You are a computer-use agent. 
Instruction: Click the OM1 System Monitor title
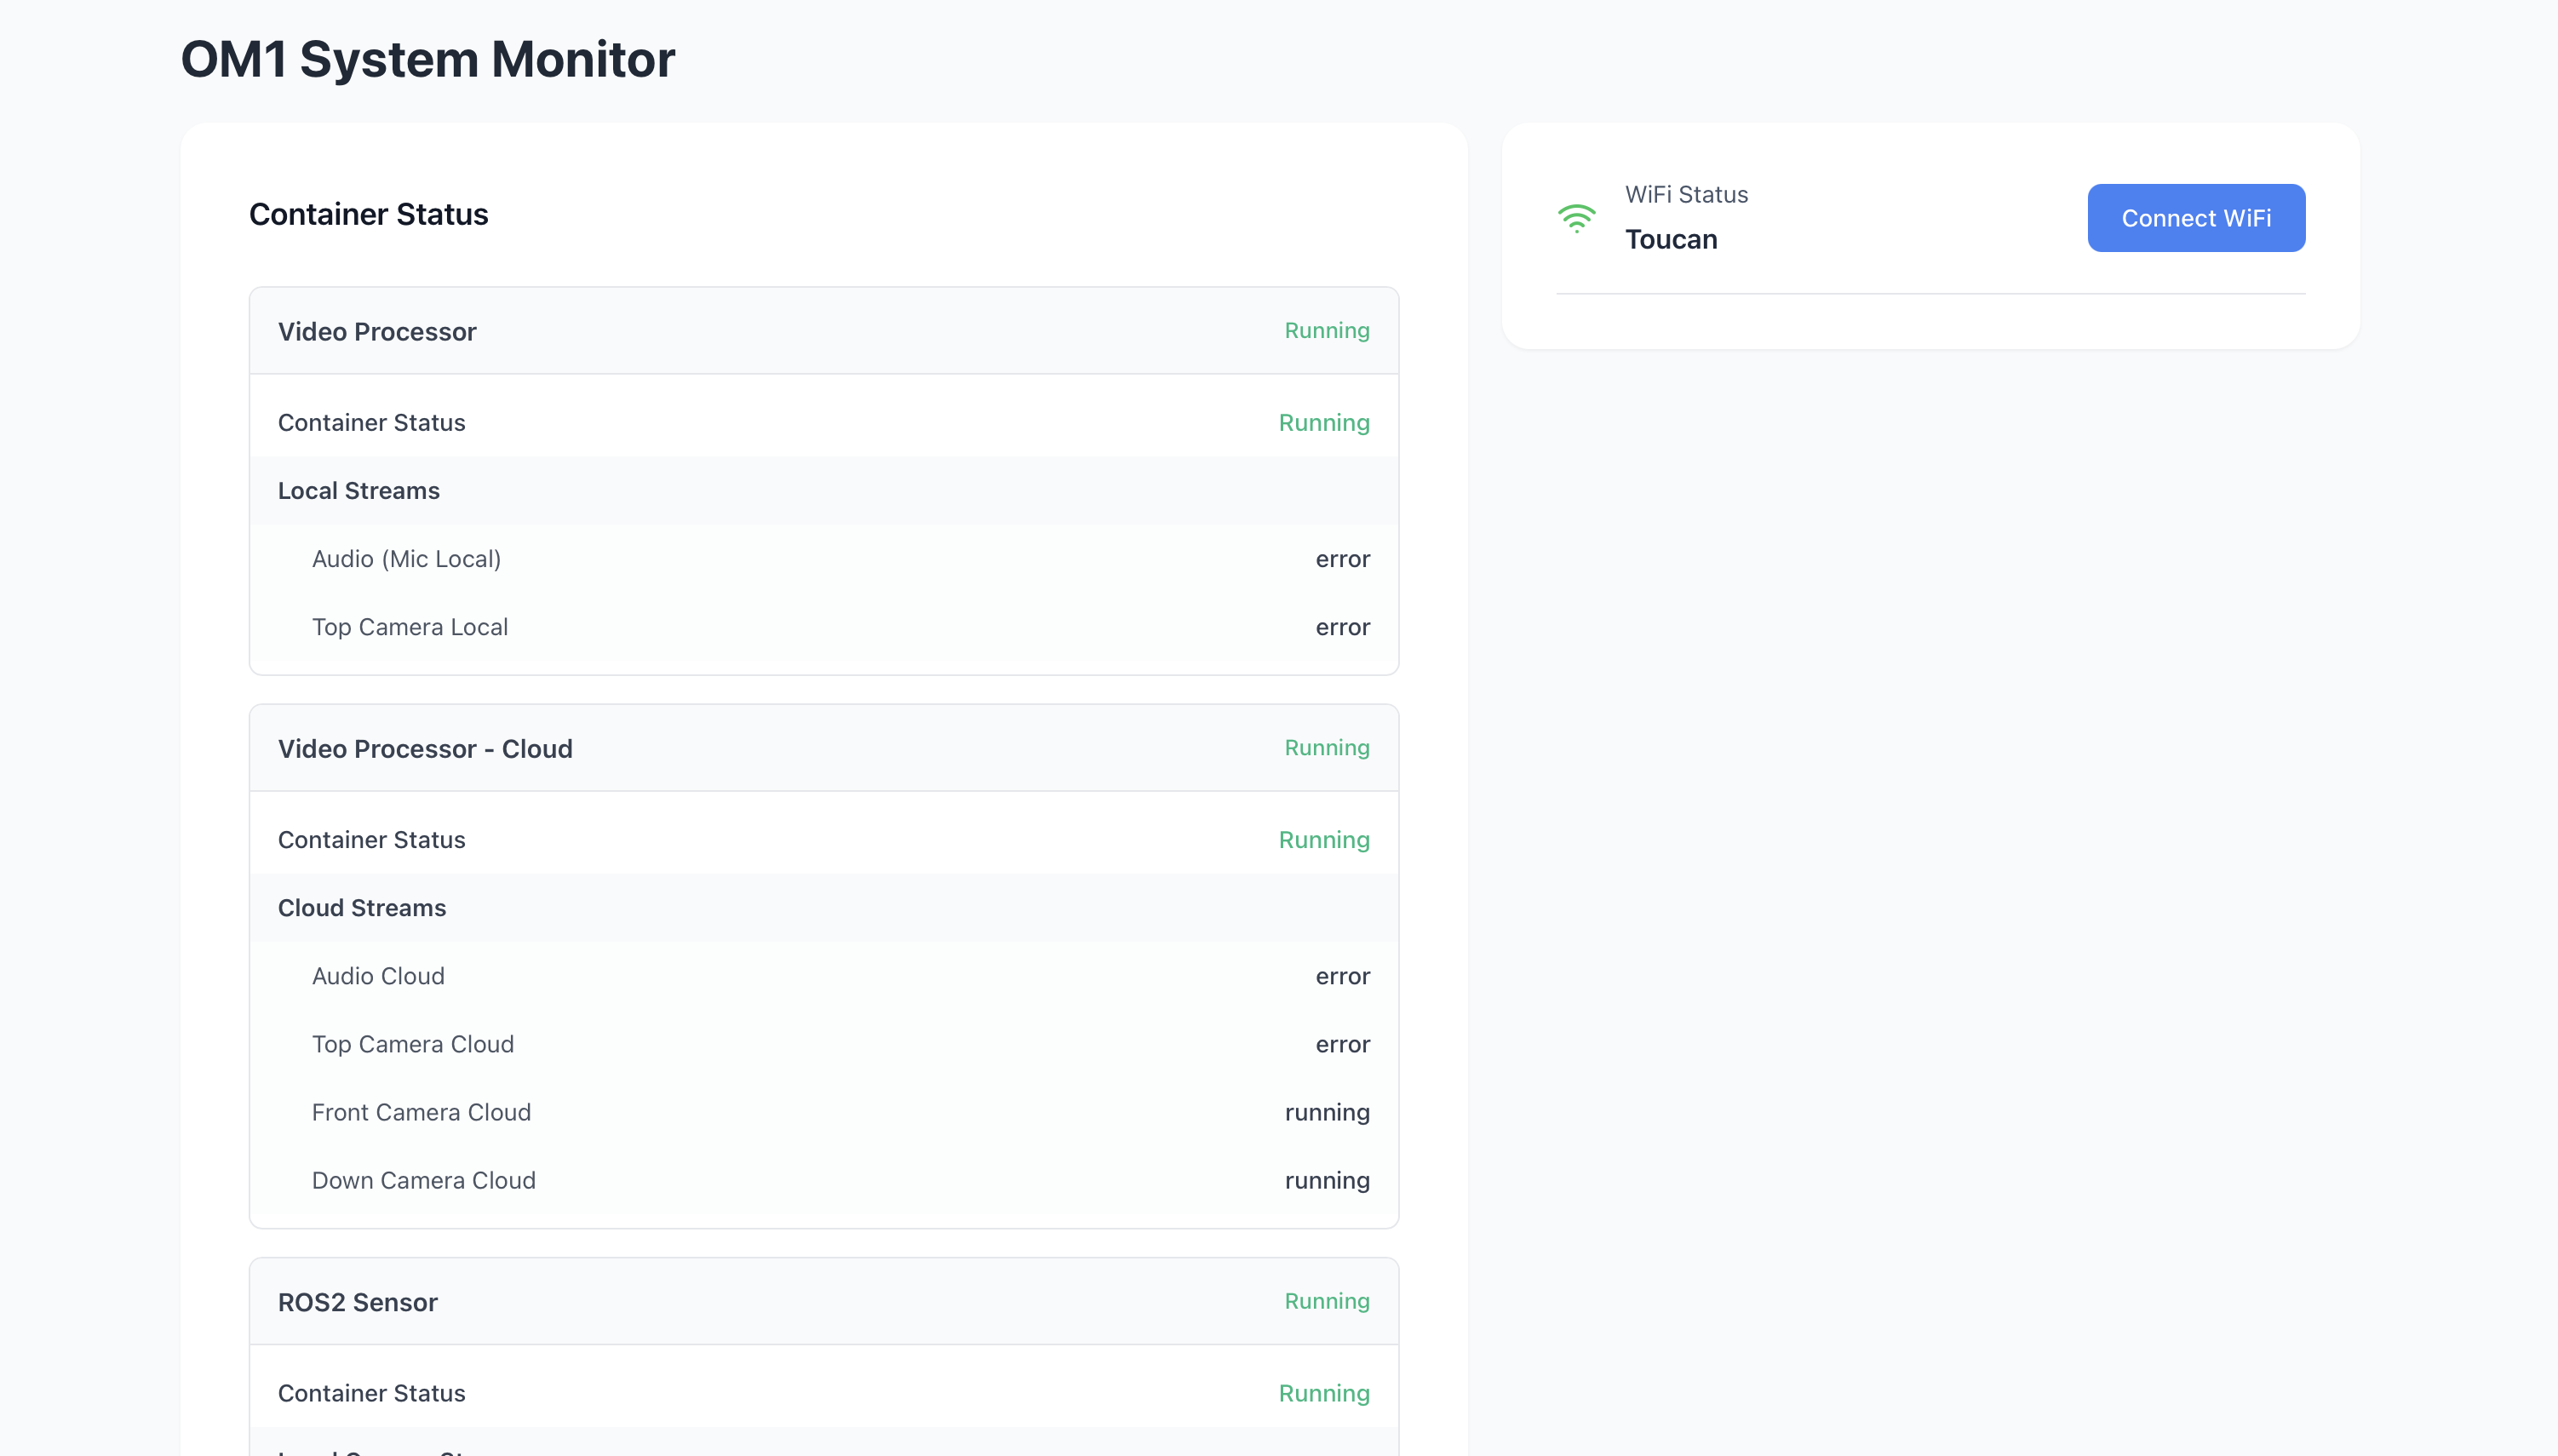428,59
